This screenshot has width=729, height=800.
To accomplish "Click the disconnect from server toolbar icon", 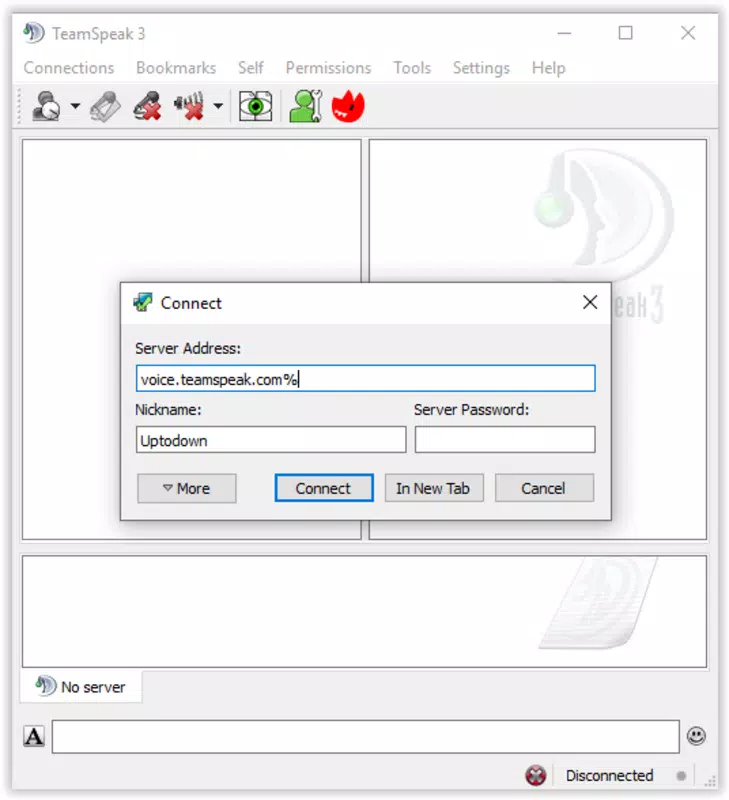I will tap(106, 106).
